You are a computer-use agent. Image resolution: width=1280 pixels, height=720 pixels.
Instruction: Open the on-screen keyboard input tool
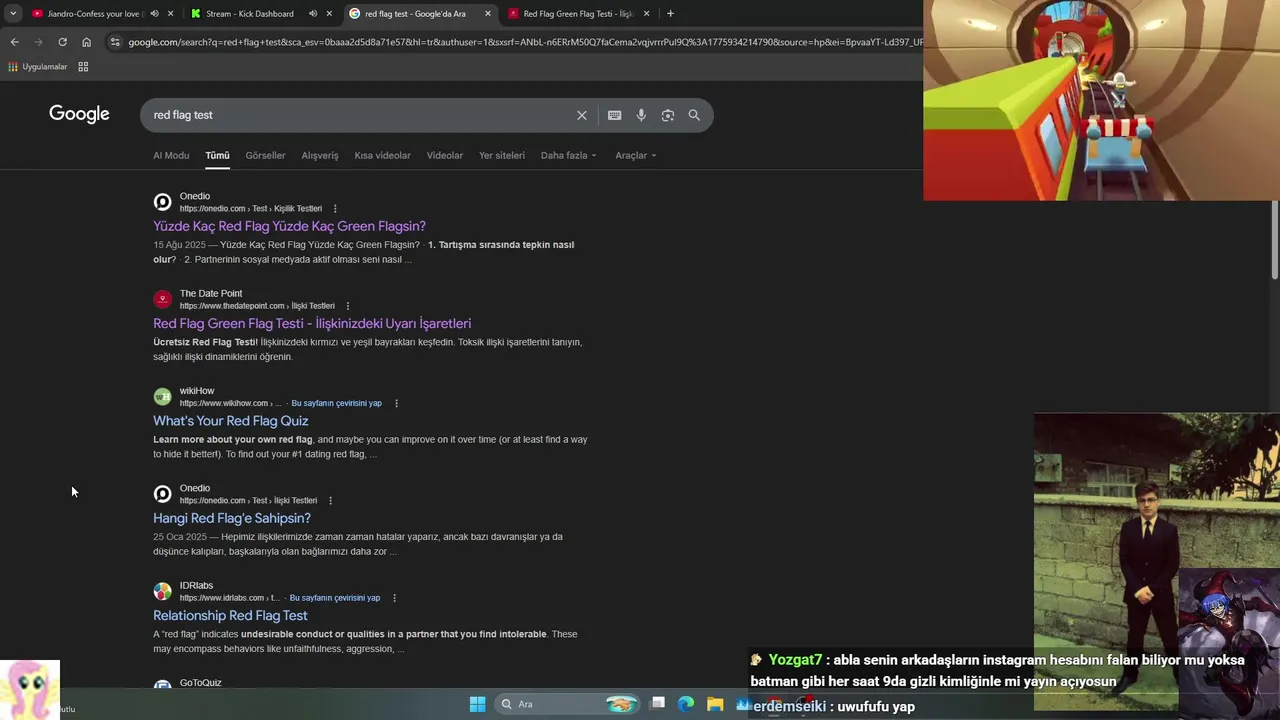[x=615, y=115]
